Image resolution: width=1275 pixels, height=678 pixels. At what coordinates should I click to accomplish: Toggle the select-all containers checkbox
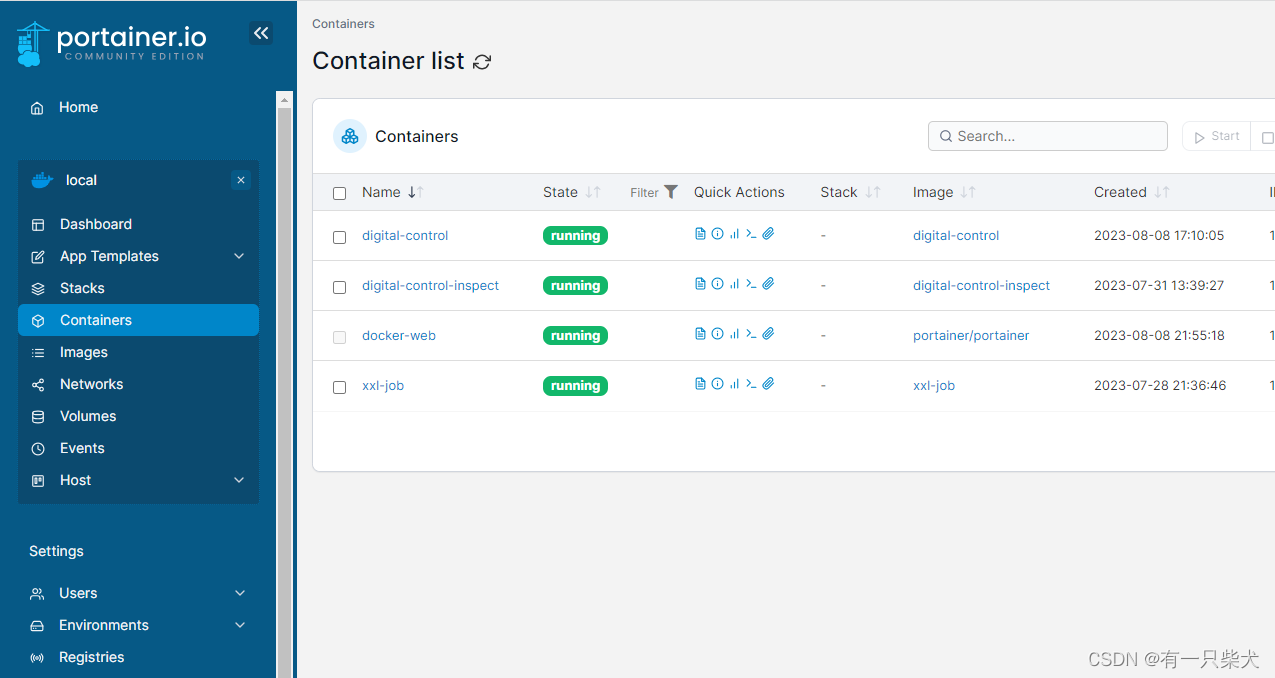pos(339,193)
